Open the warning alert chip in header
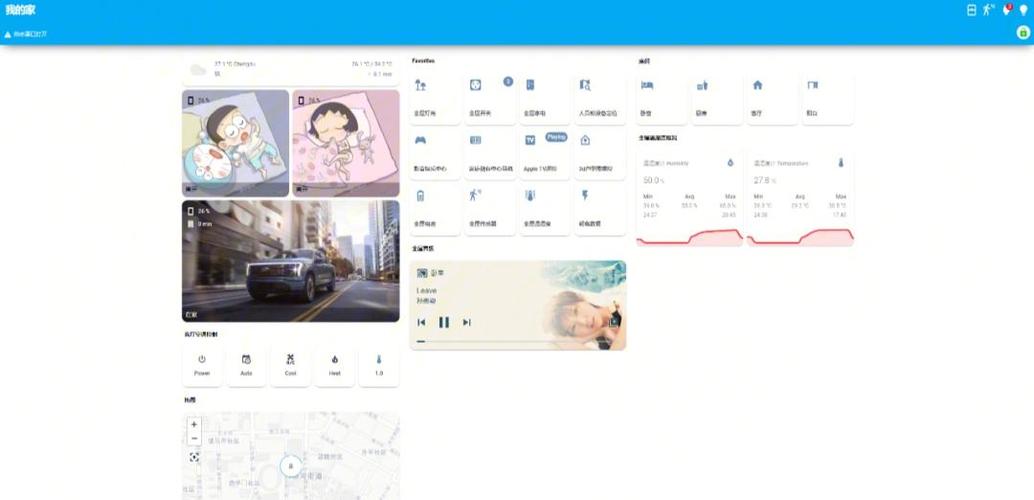 26,34
